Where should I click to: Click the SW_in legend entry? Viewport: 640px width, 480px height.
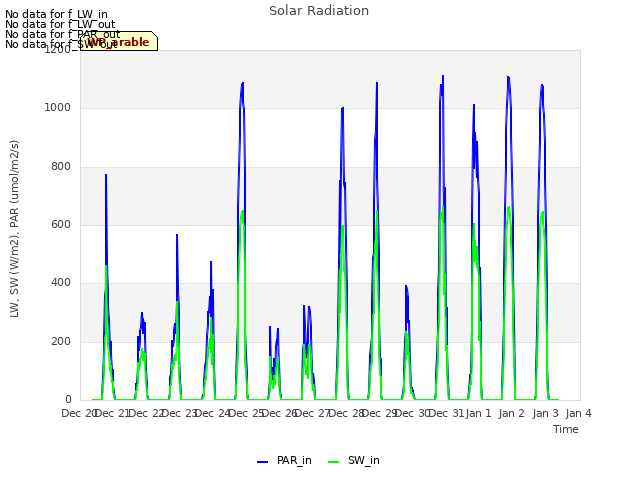click(x=354, y=461)
